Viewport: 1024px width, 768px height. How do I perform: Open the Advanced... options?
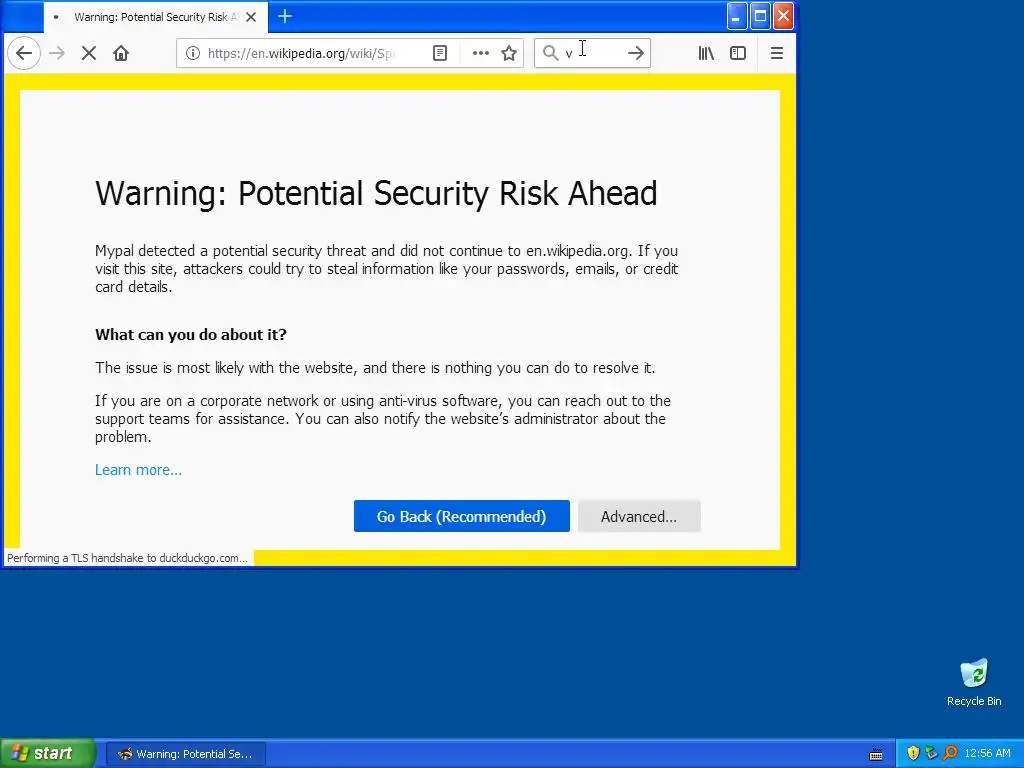pos(639,517)
